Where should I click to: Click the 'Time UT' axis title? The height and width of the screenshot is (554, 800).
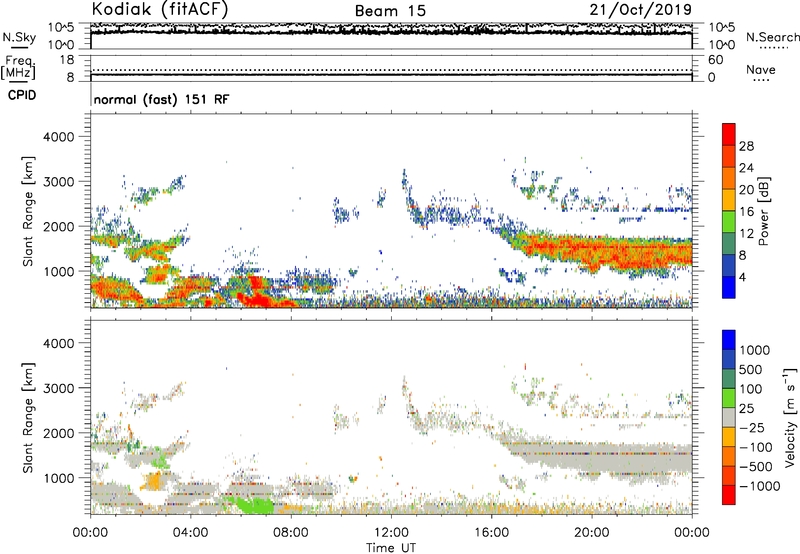[391, 548]
